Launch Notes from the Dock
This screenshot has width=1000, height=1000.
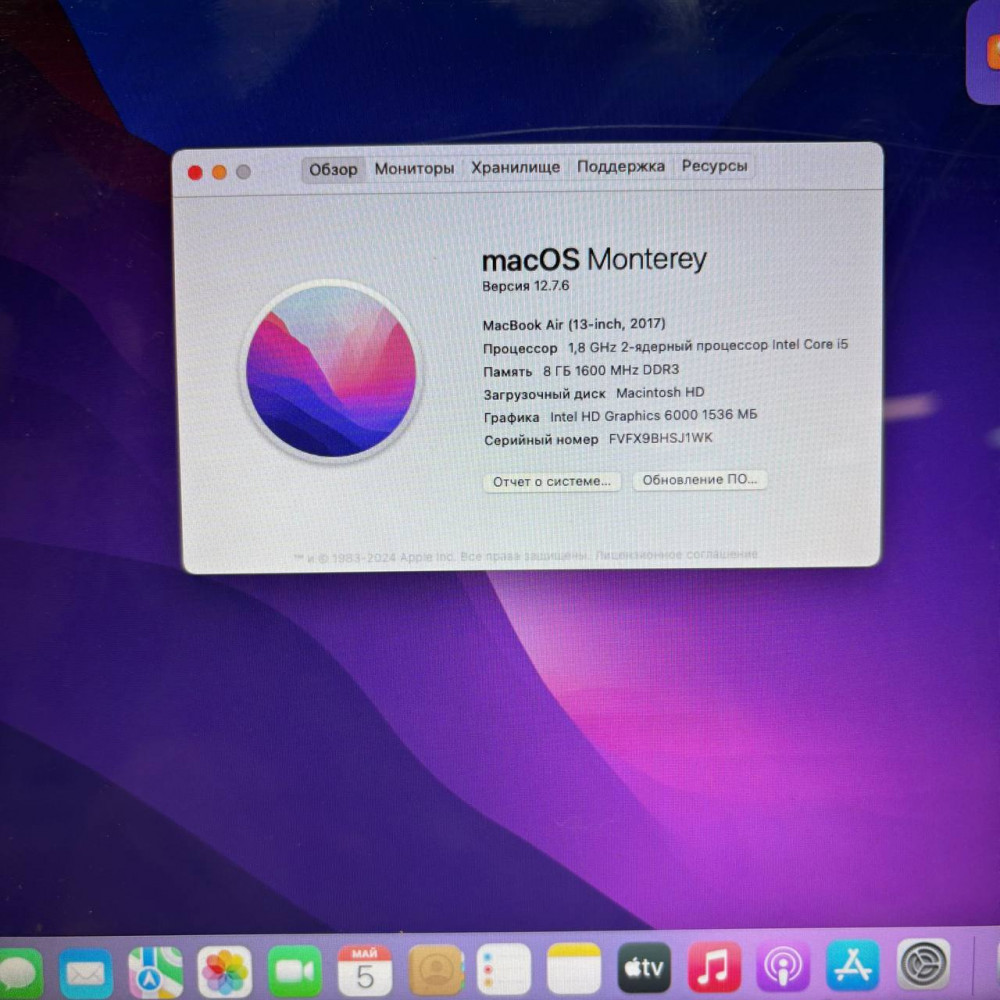[x=574, y=969]
